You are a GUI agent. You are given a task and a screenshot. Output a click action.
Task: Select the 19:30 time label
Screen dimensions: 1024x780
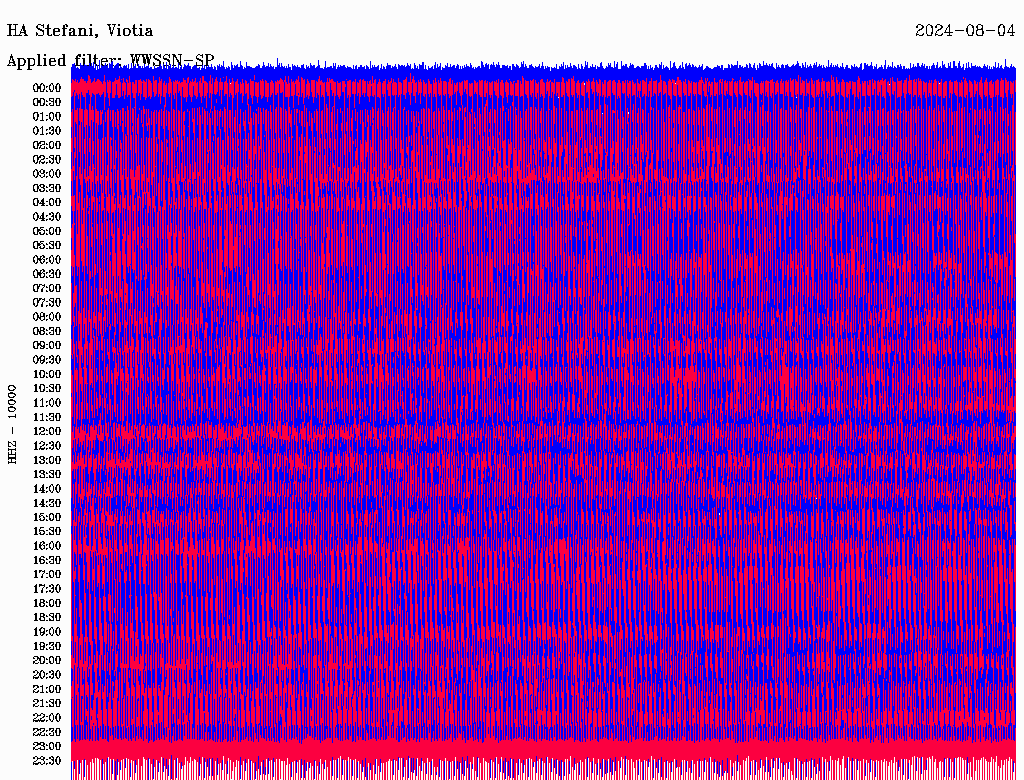(47, 646)
